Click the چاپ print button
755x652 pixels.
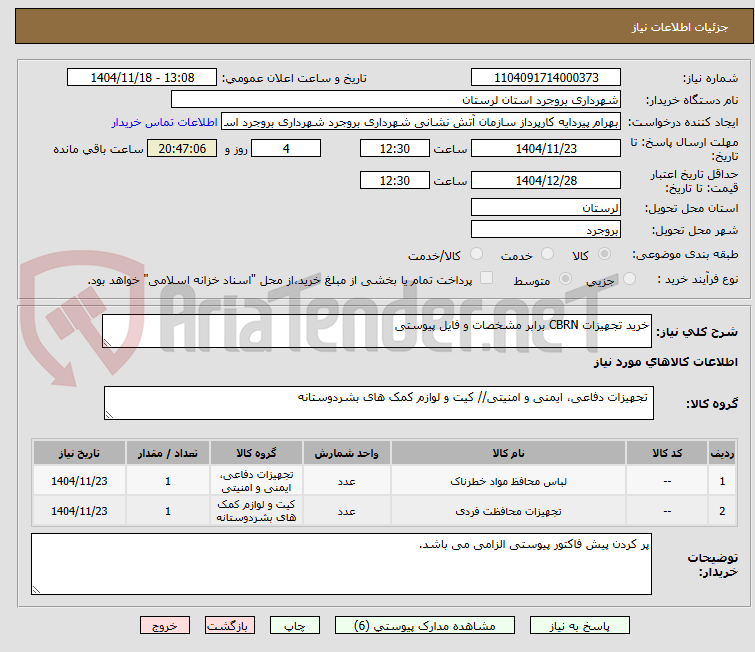point(295,626)
